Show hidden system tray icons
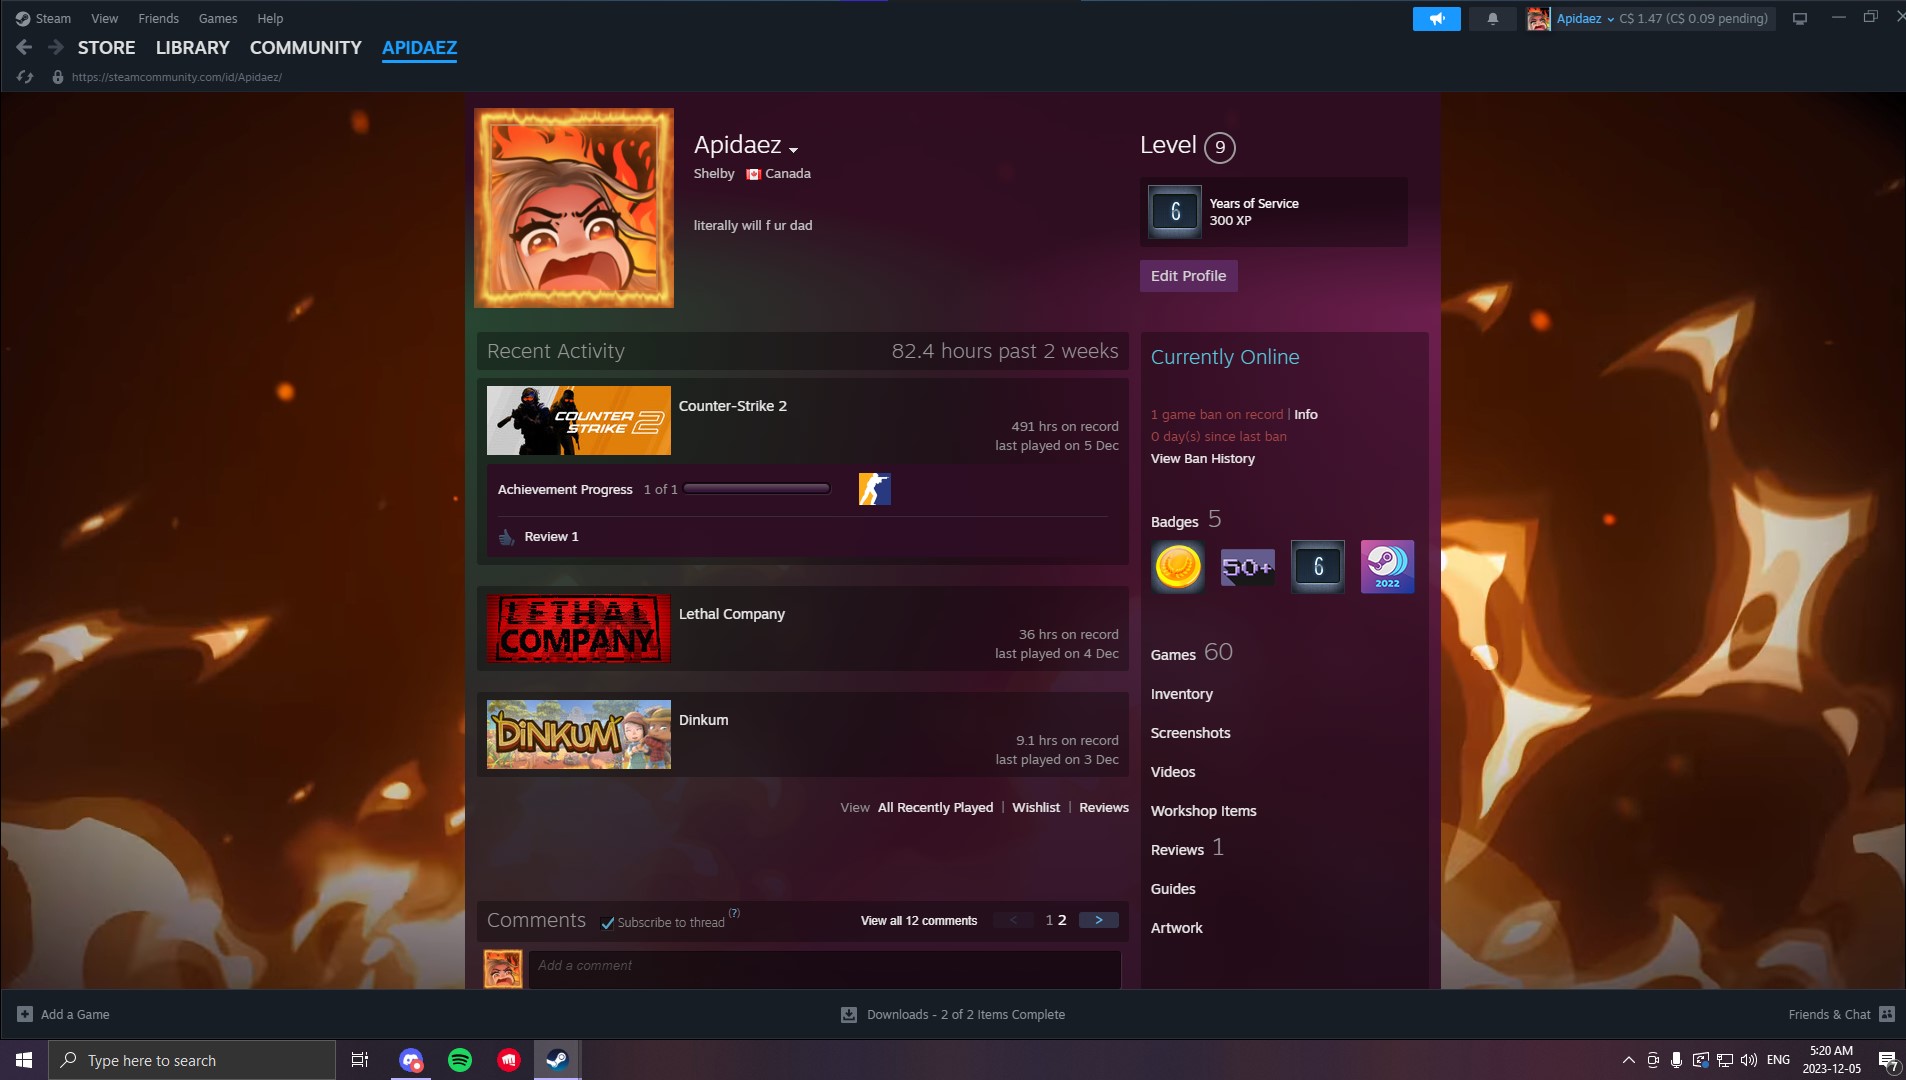Image resolution: width=1906 pixels, height=1080 pixels. 1628,1060
